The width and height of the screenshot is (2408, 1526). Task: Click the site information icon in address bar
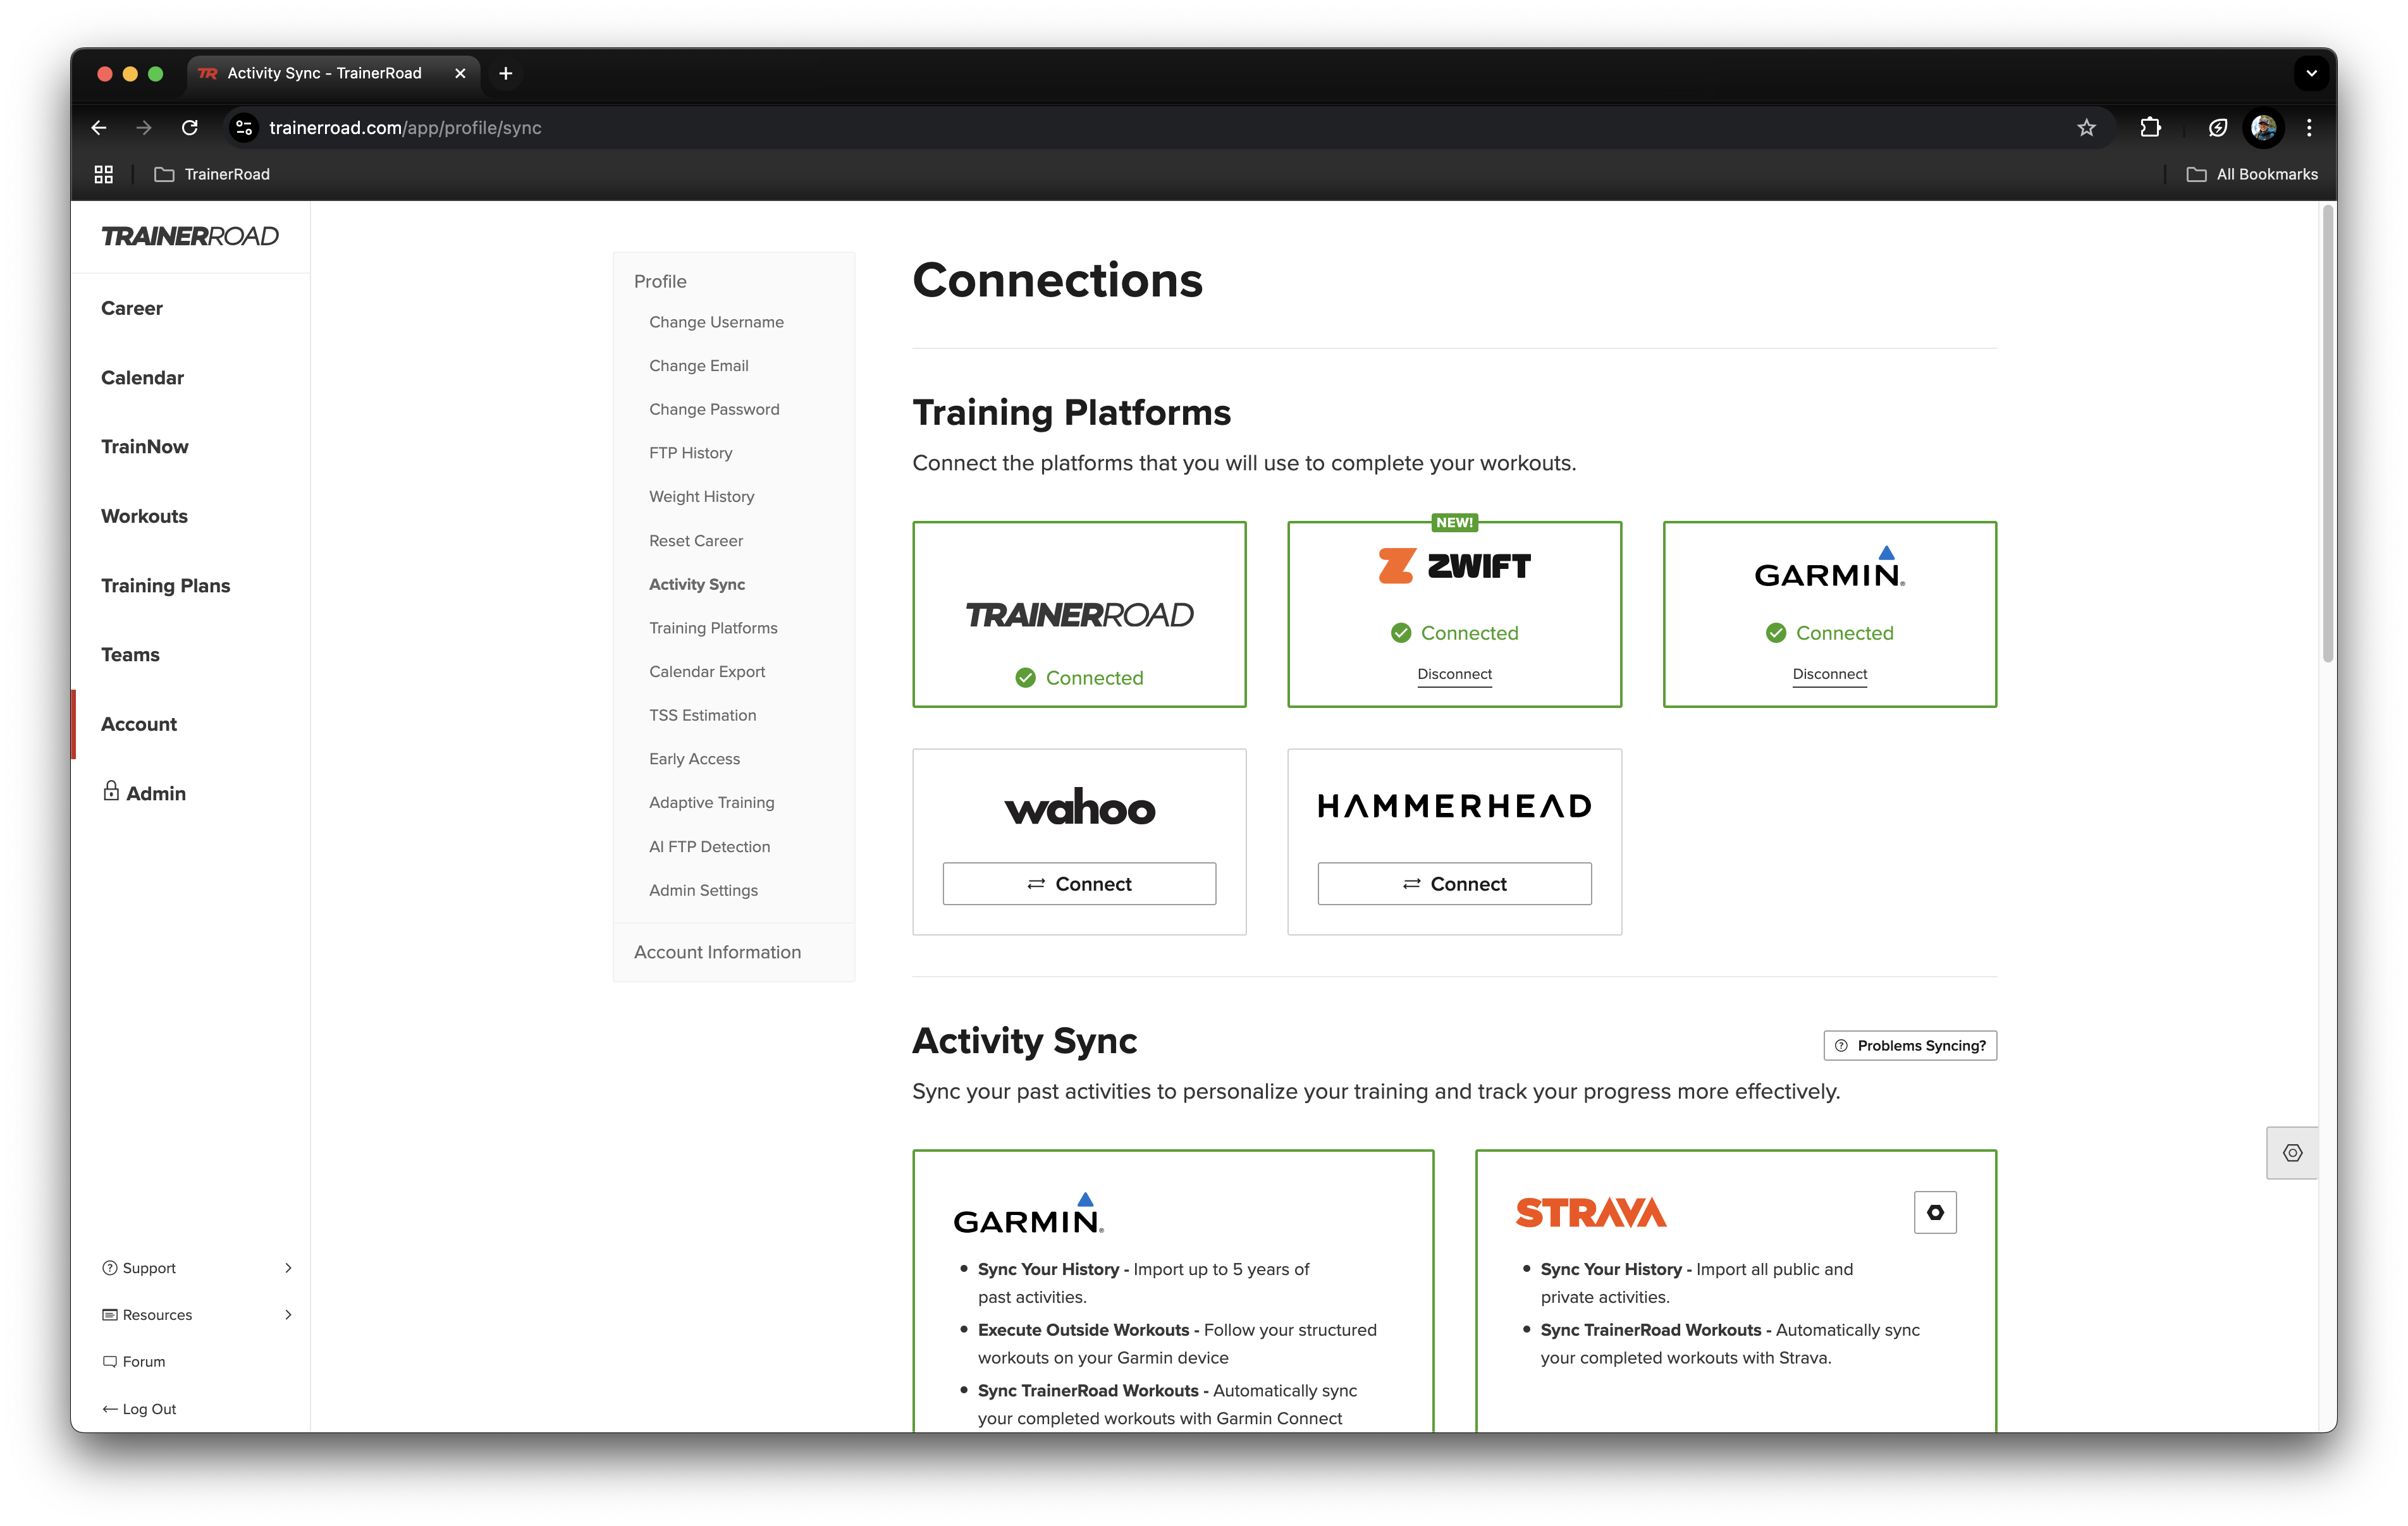pos(243,127)
